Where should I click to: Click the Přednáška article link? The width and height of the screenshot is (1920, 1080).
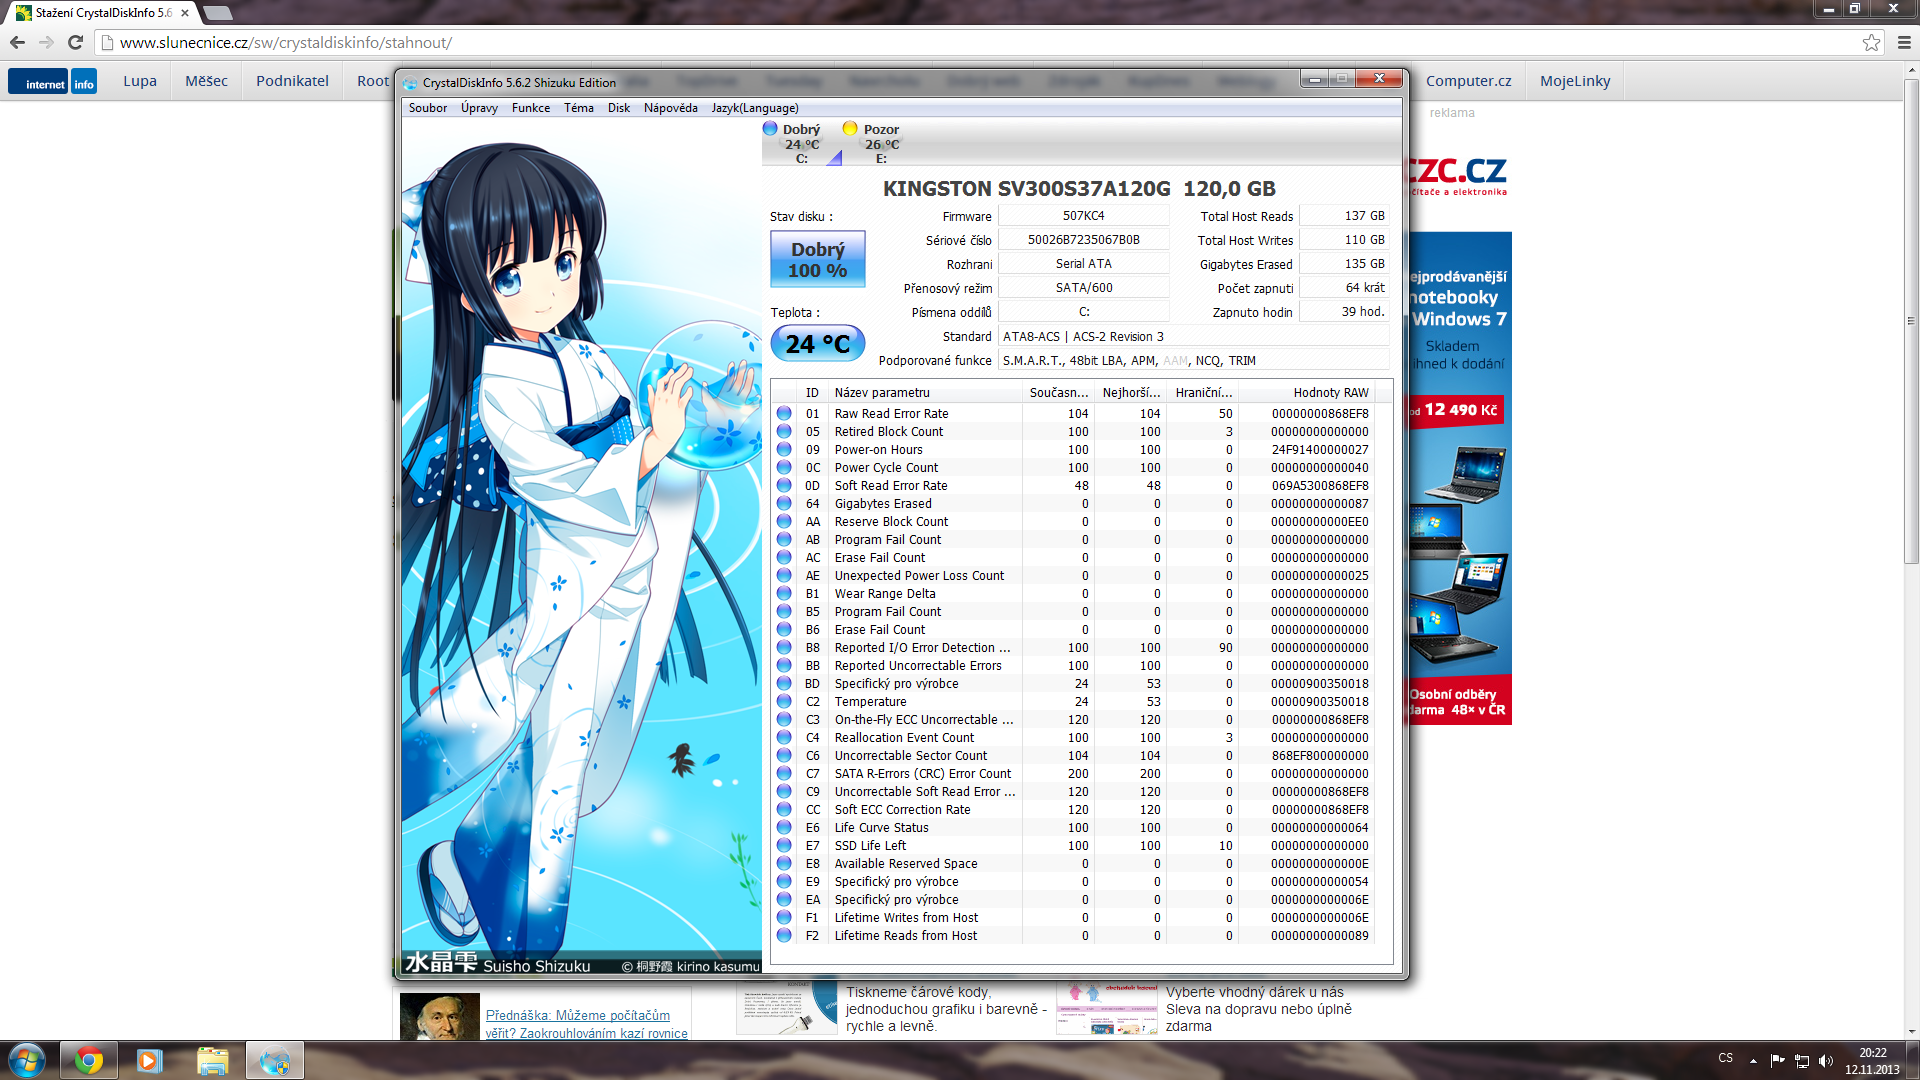[x=577, y=1015]
